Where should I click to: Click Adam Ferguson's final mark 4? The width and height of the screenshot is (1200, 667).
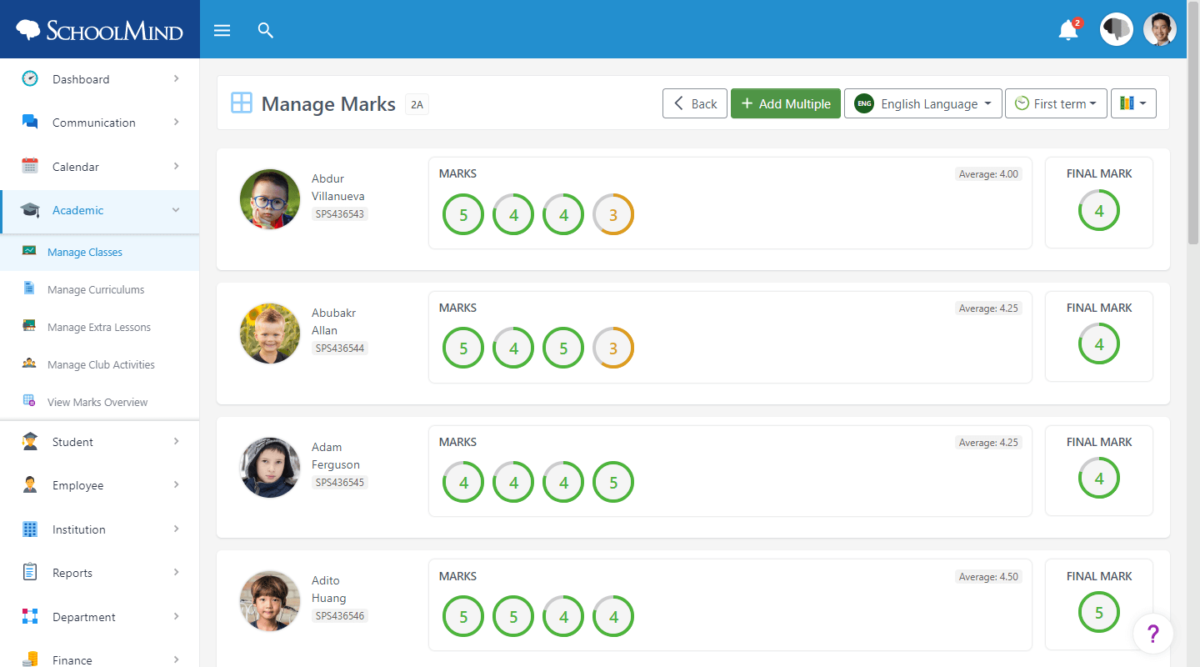coord(1099,478)
